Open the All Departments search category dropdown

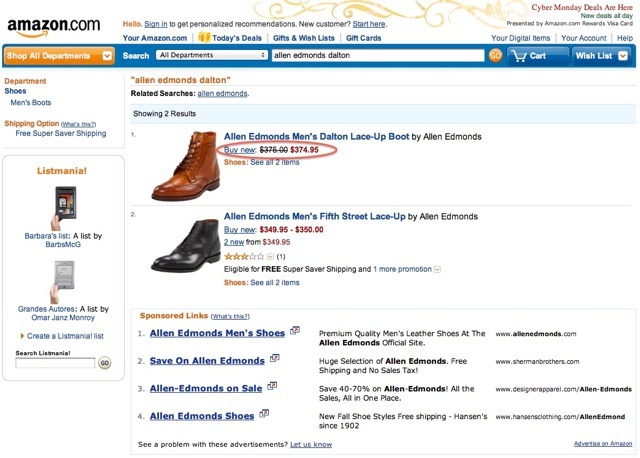[x=212, y=56]
